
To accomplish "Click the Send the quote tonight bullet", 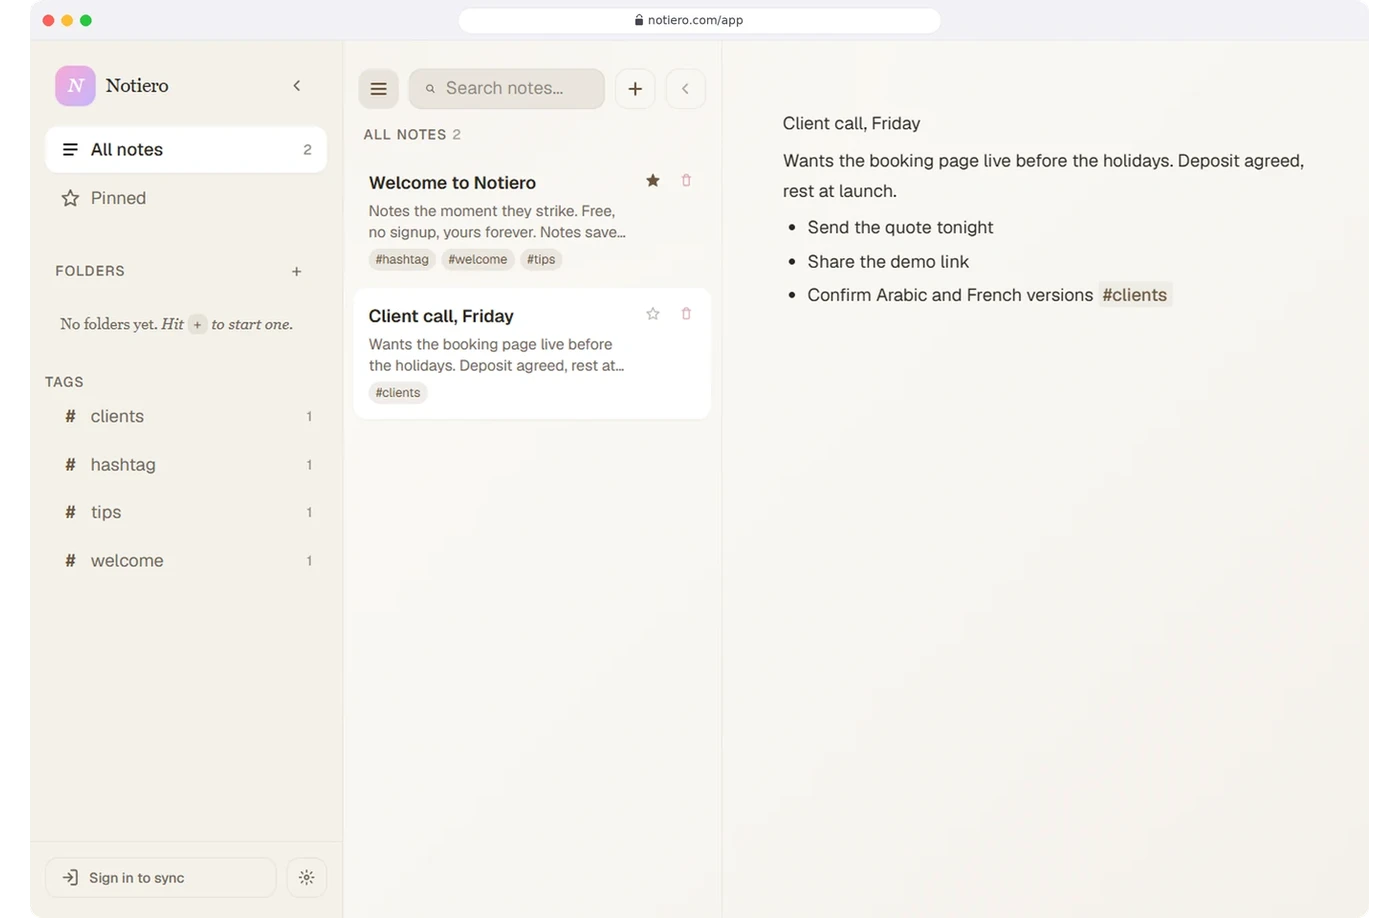I will (x=900, y=228).
